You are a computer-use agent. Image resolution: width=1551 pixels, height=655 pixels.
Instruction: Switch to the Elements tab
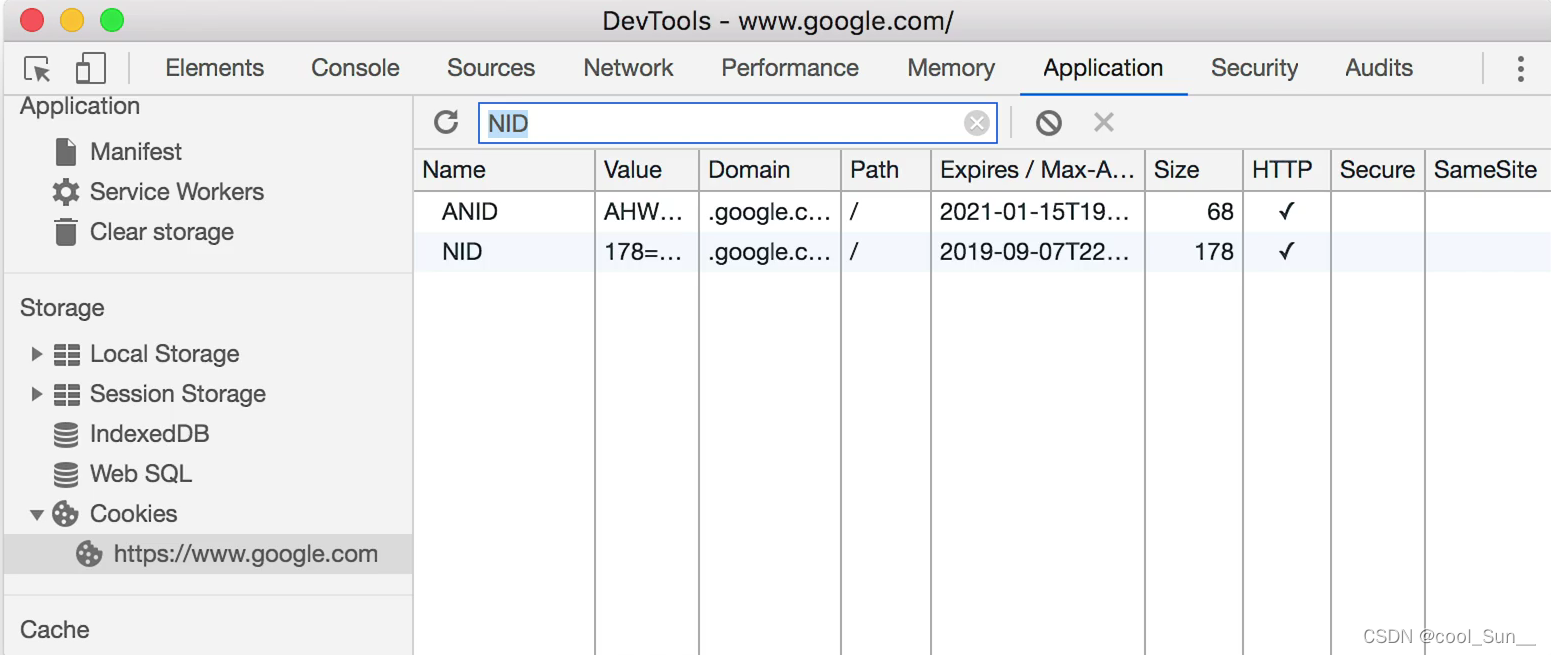point(215,68)
